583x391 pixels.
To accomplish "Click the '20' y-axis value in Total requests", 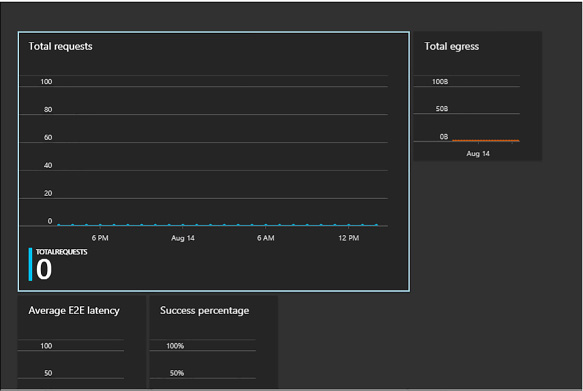I will [48, 193].
